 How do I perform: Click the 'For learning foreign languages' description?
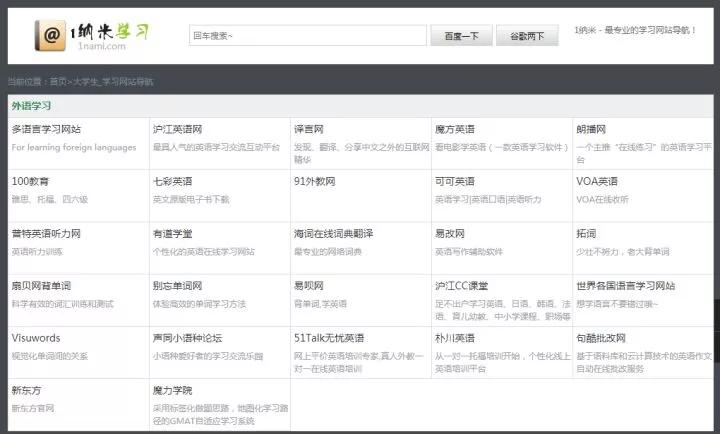coord(74,147)
